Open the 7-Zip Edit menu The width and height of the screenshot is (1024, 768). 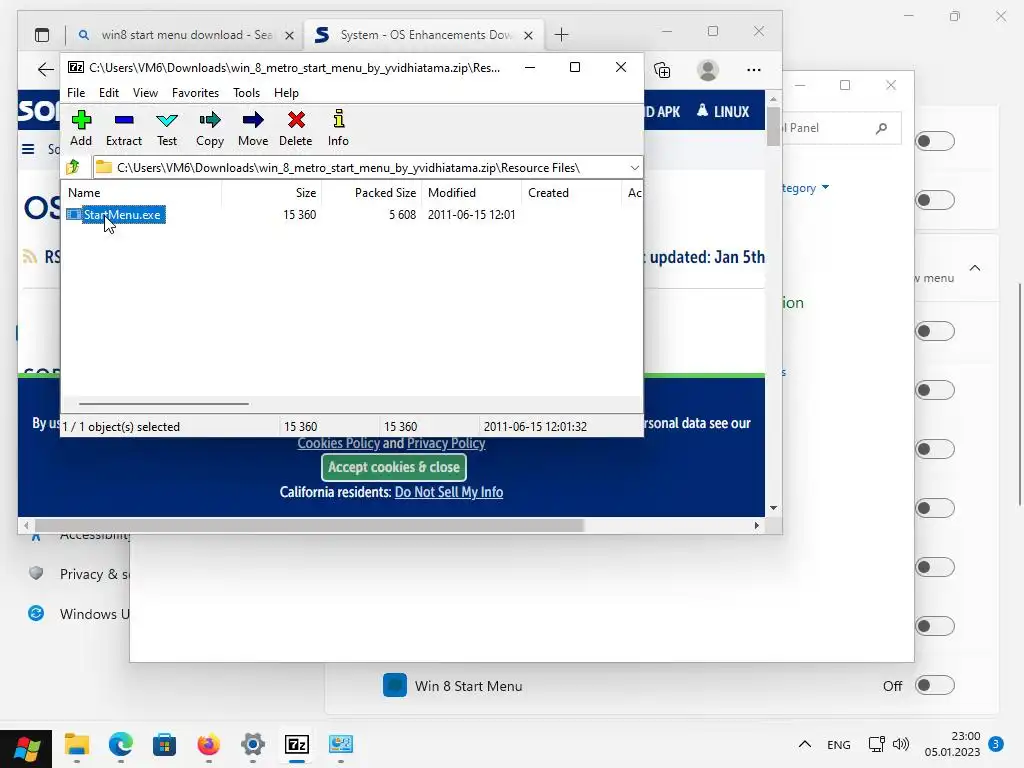pos(108,93)
